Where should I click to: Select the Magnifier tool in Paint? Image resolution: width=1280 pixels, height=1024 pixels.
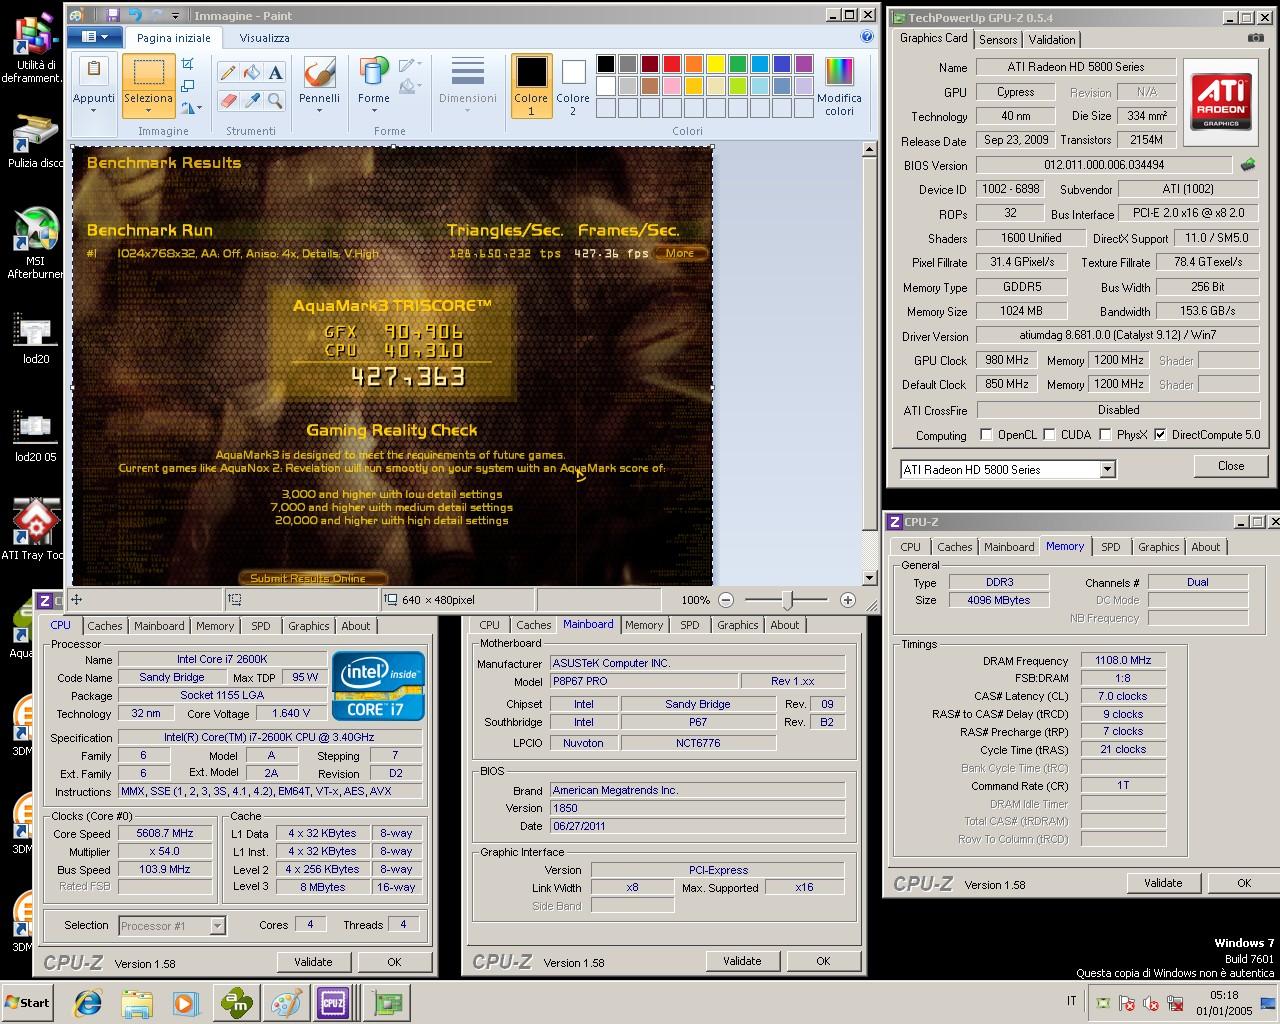point(275,101)
